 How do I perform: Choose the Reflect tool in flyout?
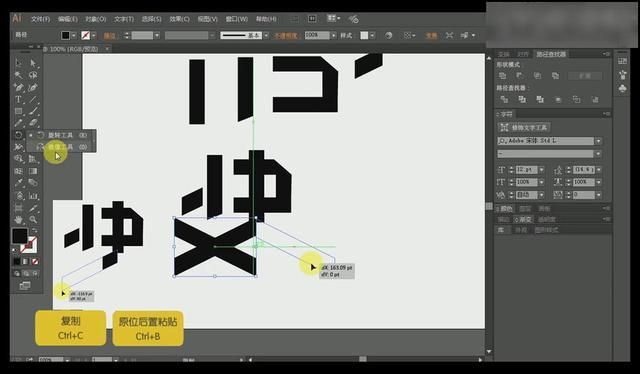(61, 147)
